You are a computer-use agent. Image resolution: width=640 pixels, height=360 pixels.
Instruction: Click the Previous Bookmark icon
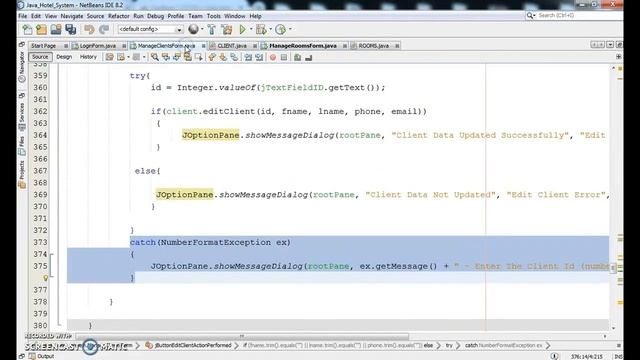coord(212,58)
